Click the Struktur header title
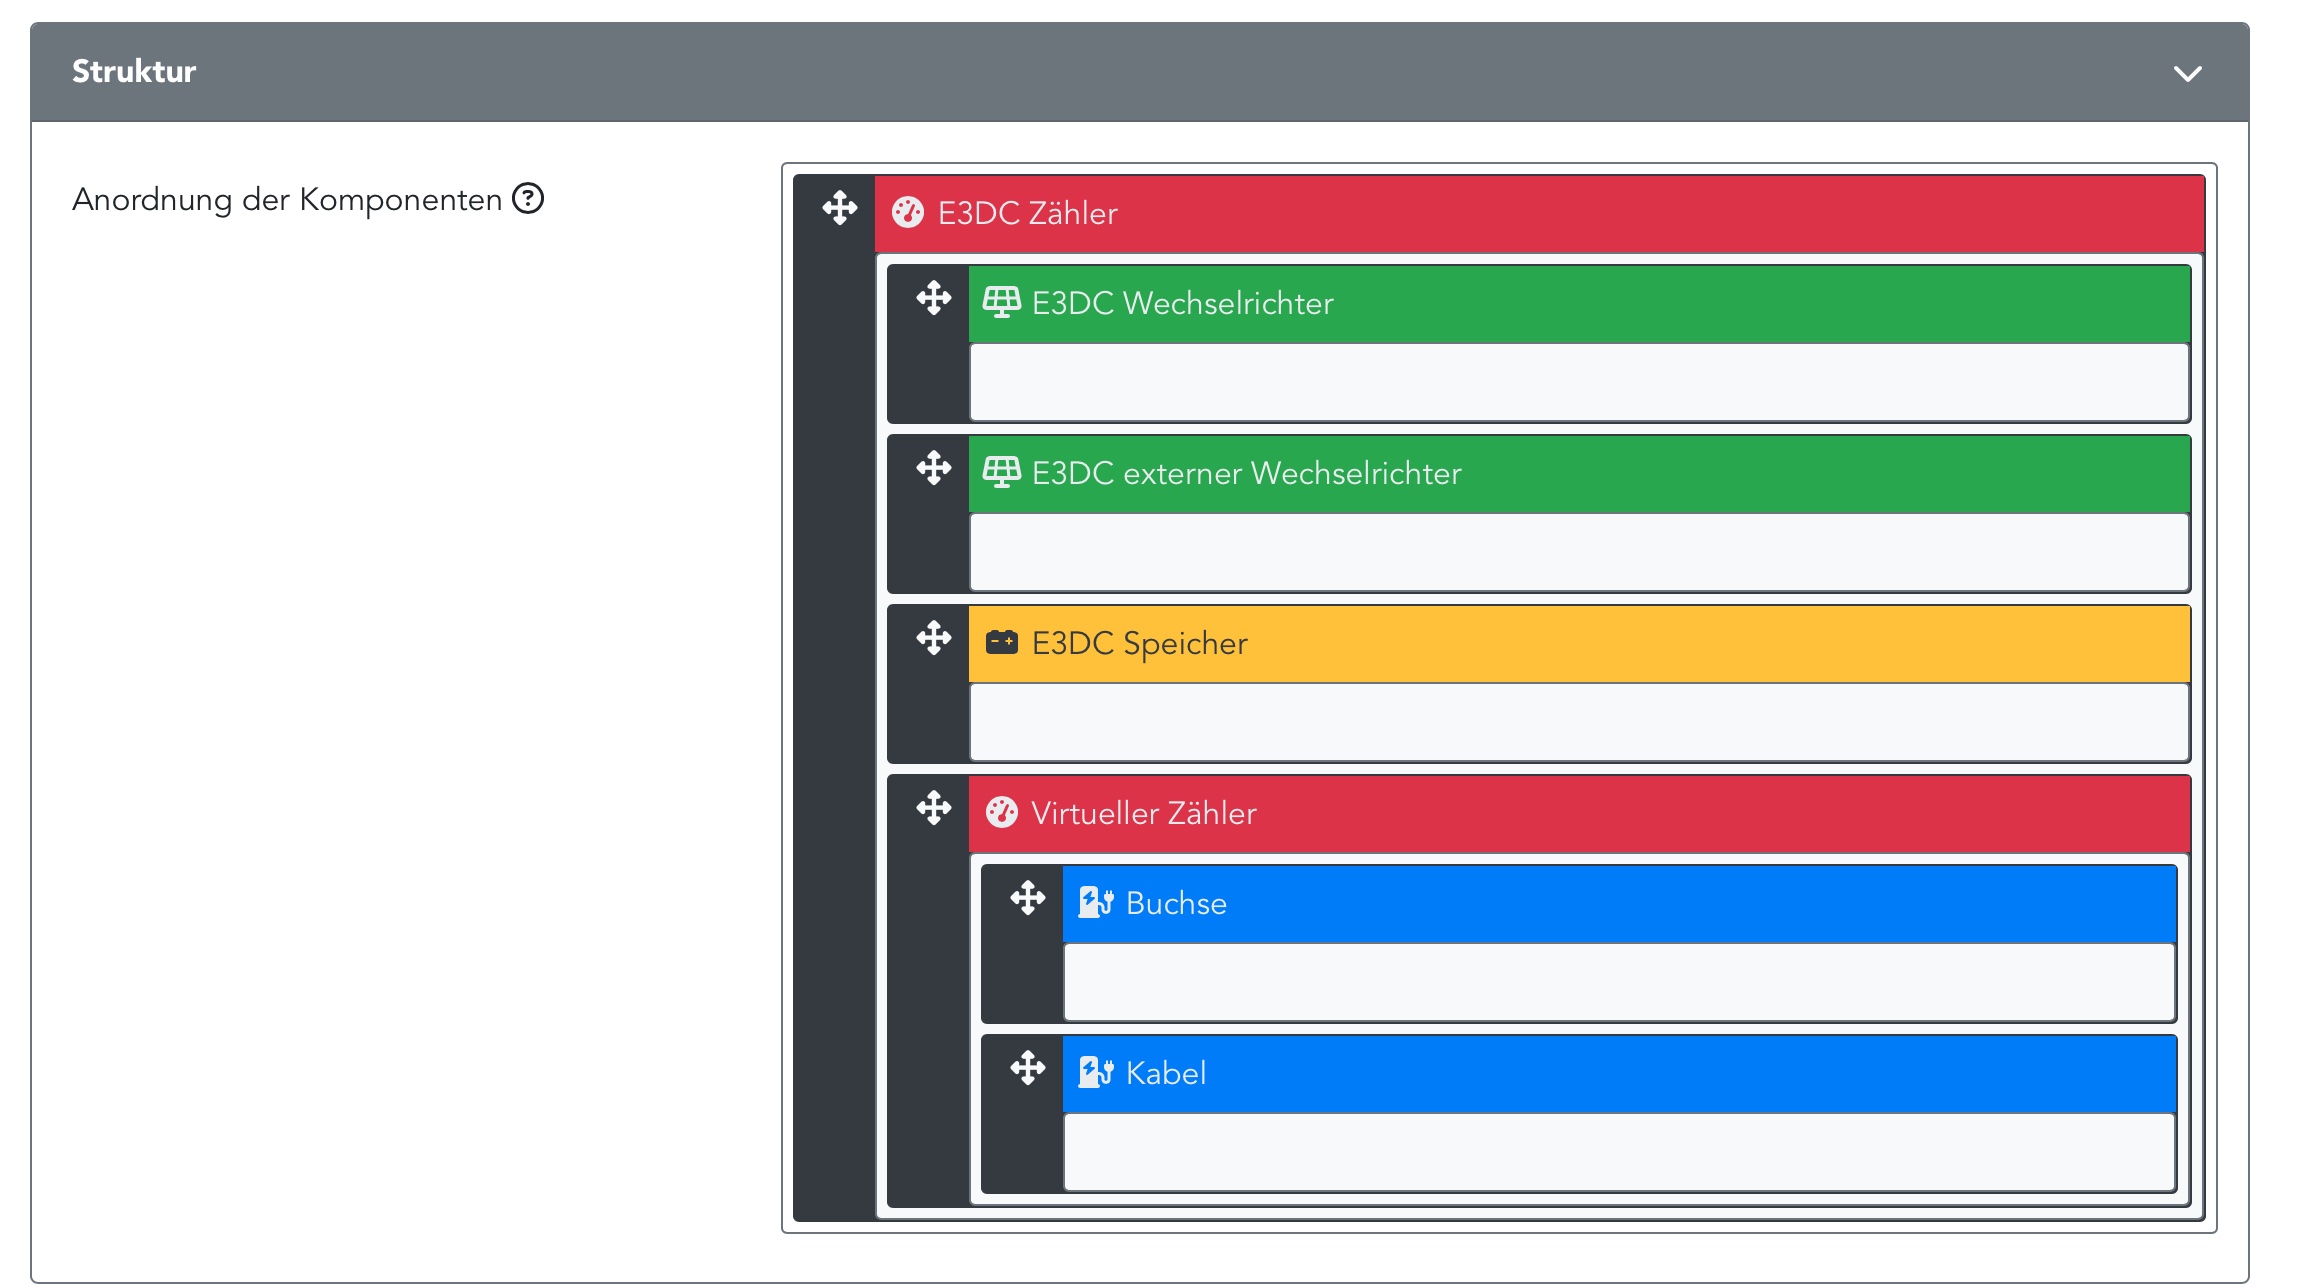Viewport: 2322px width, 1288px height. click(134, 71)
